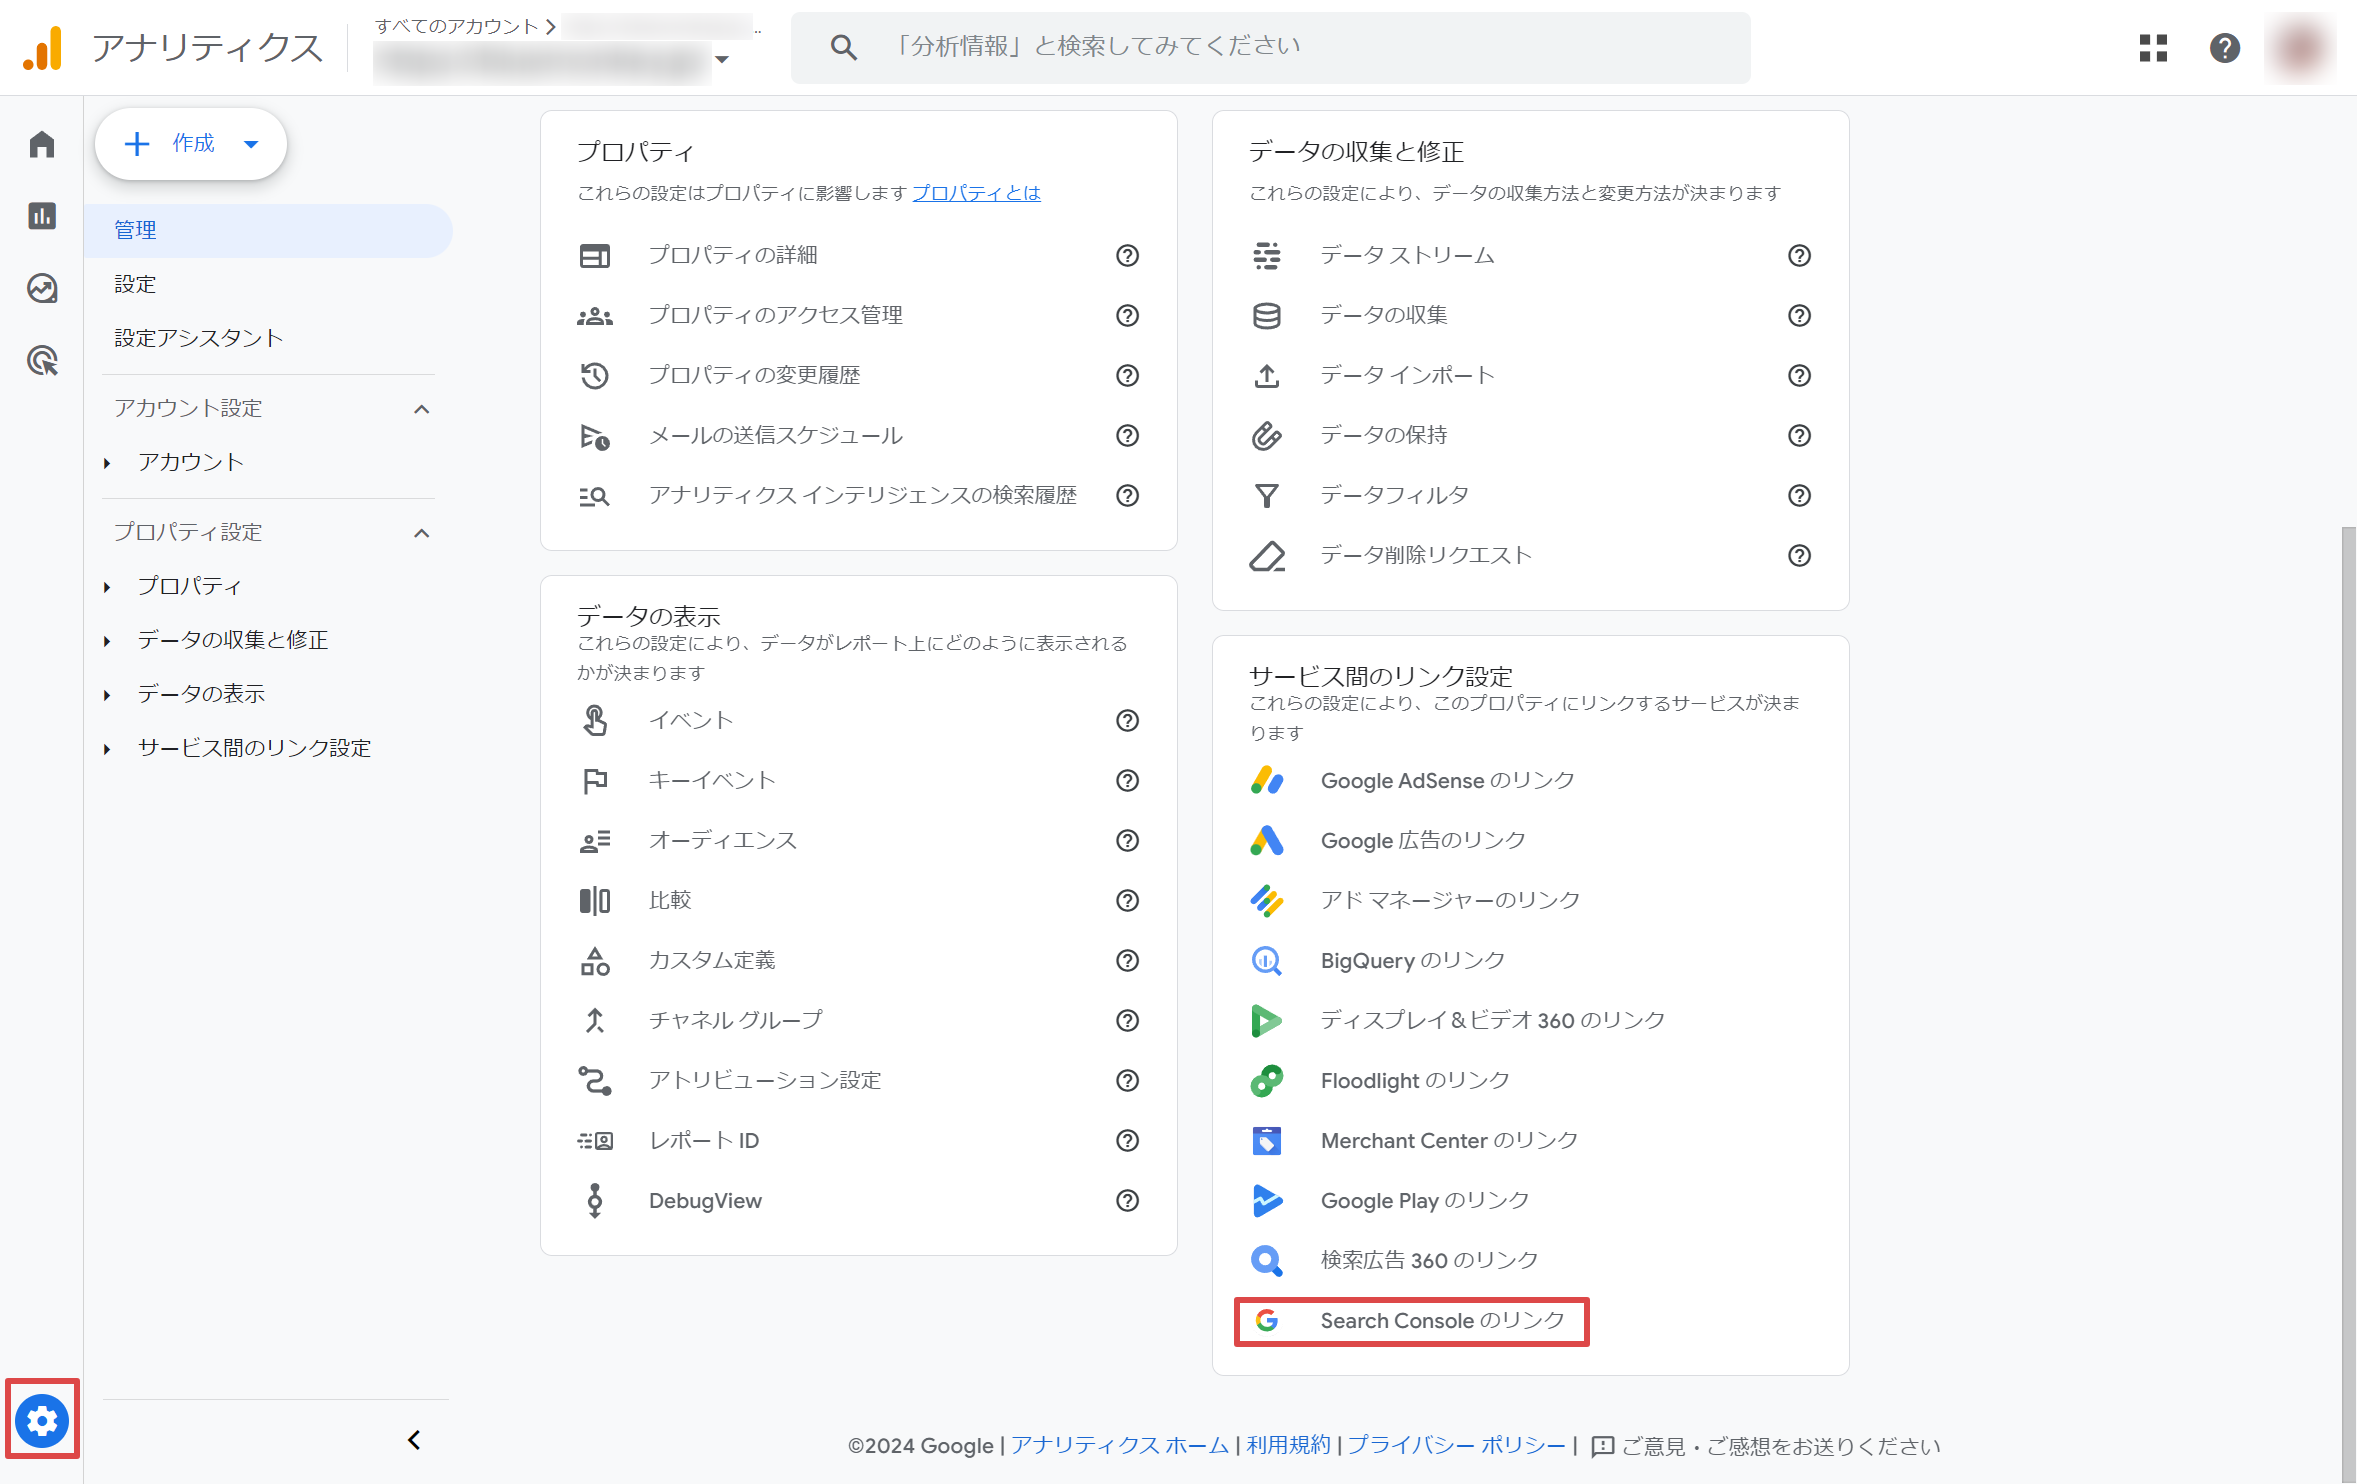
Task: Click help icon for カスタム定義
Action: click(x=1127, y=960)
